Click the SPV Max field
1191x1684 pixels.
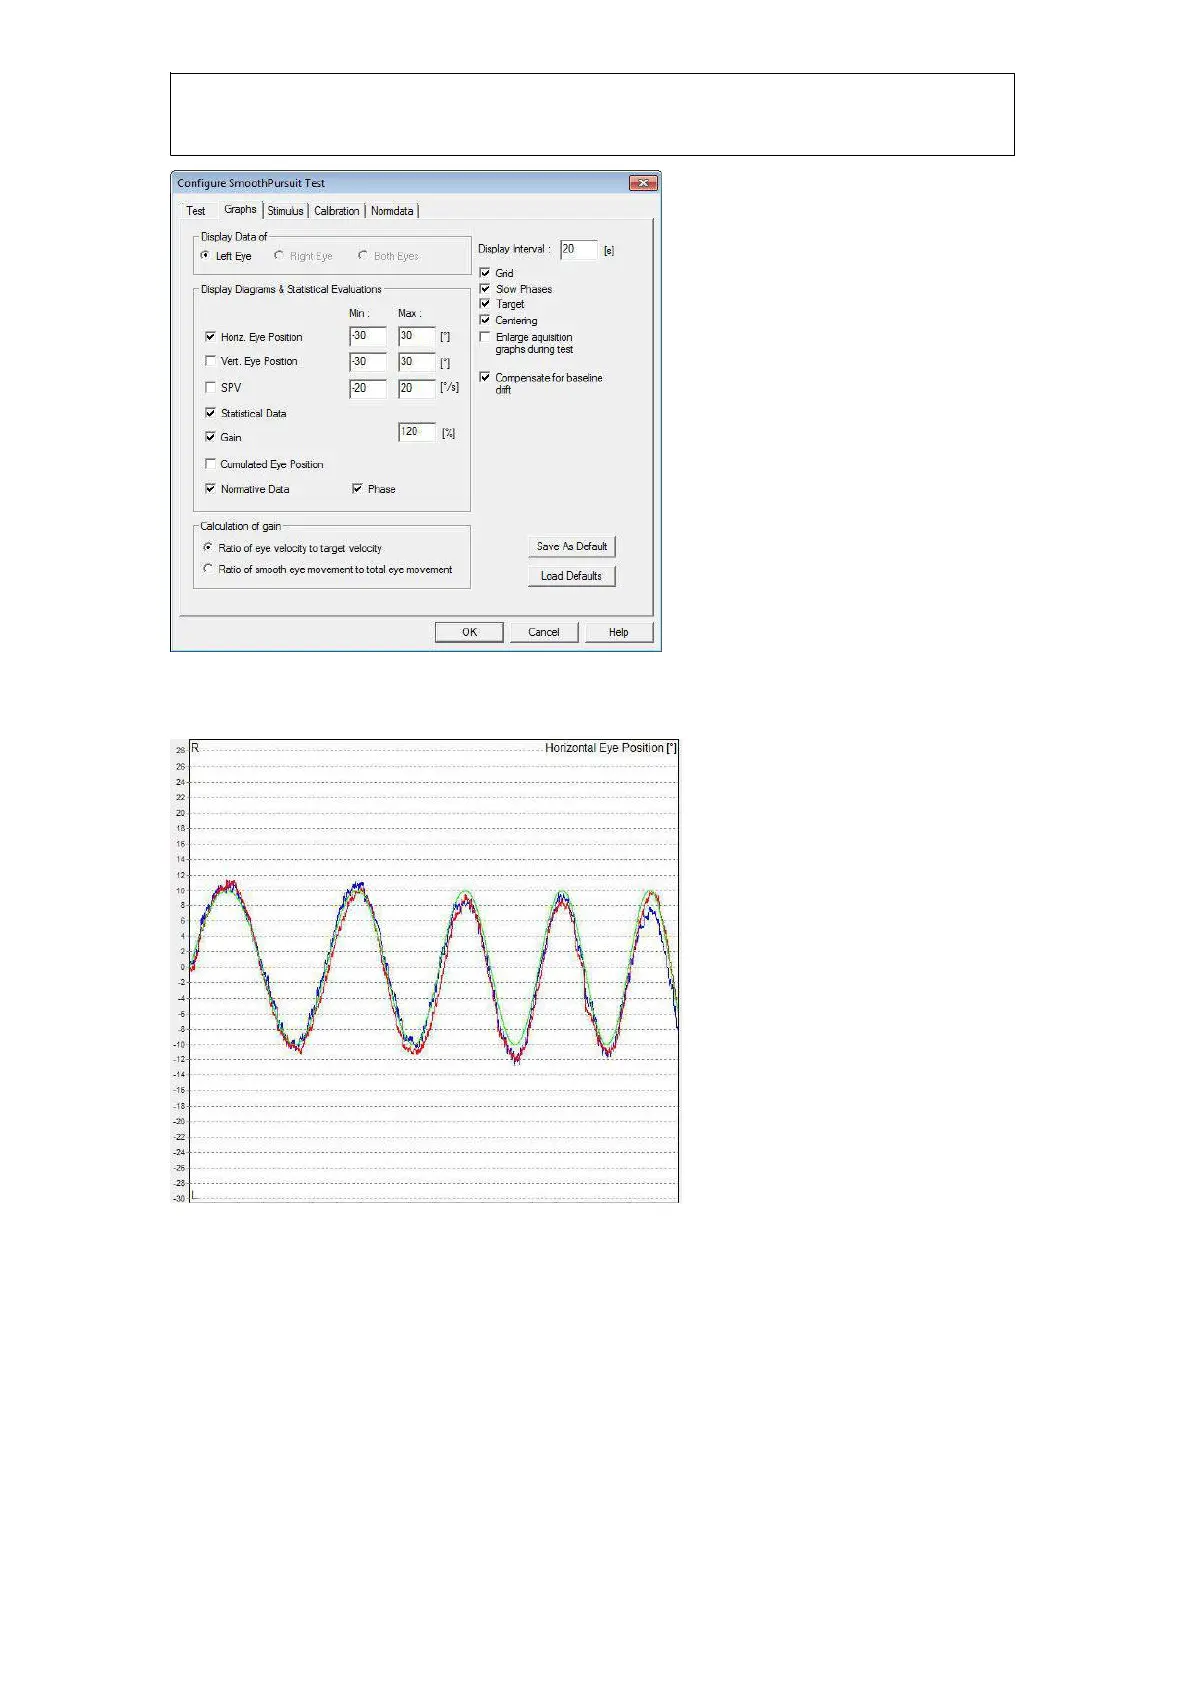tap(417, 388)
